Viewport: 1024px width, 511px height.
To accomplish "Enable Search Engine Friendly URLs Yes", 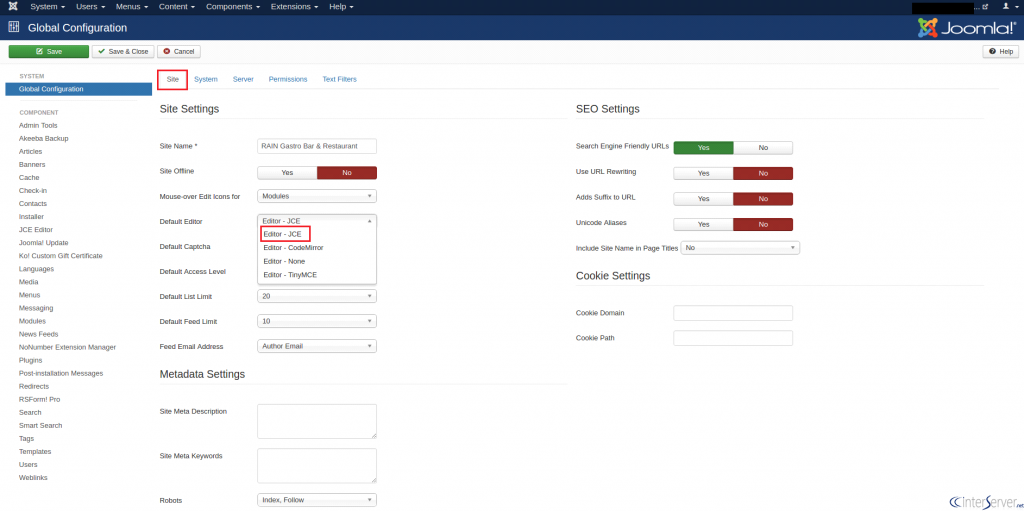I will pyautogui.click(x=703, y=148).
